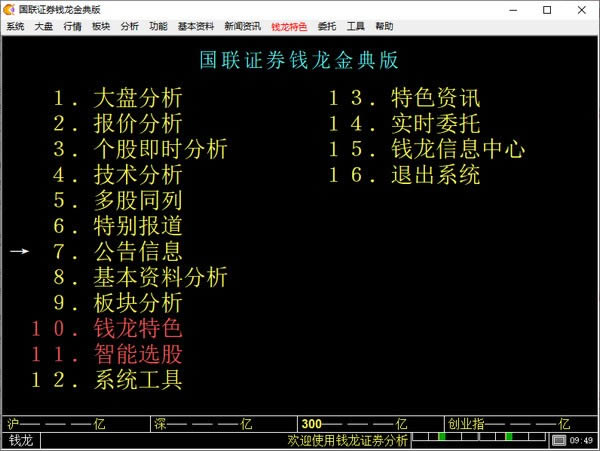
Task: Open the 行情 menu
Action: (72, 26)
